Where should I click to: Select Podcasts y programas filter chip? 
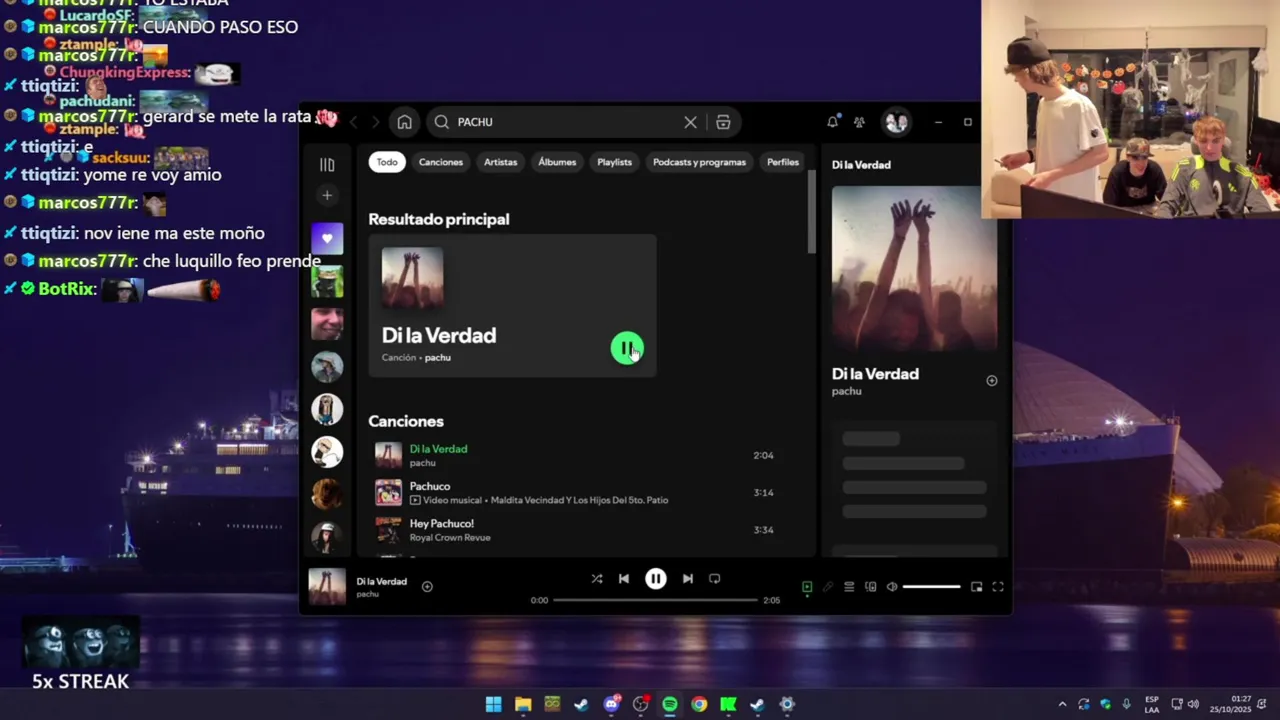click(699, 162)
